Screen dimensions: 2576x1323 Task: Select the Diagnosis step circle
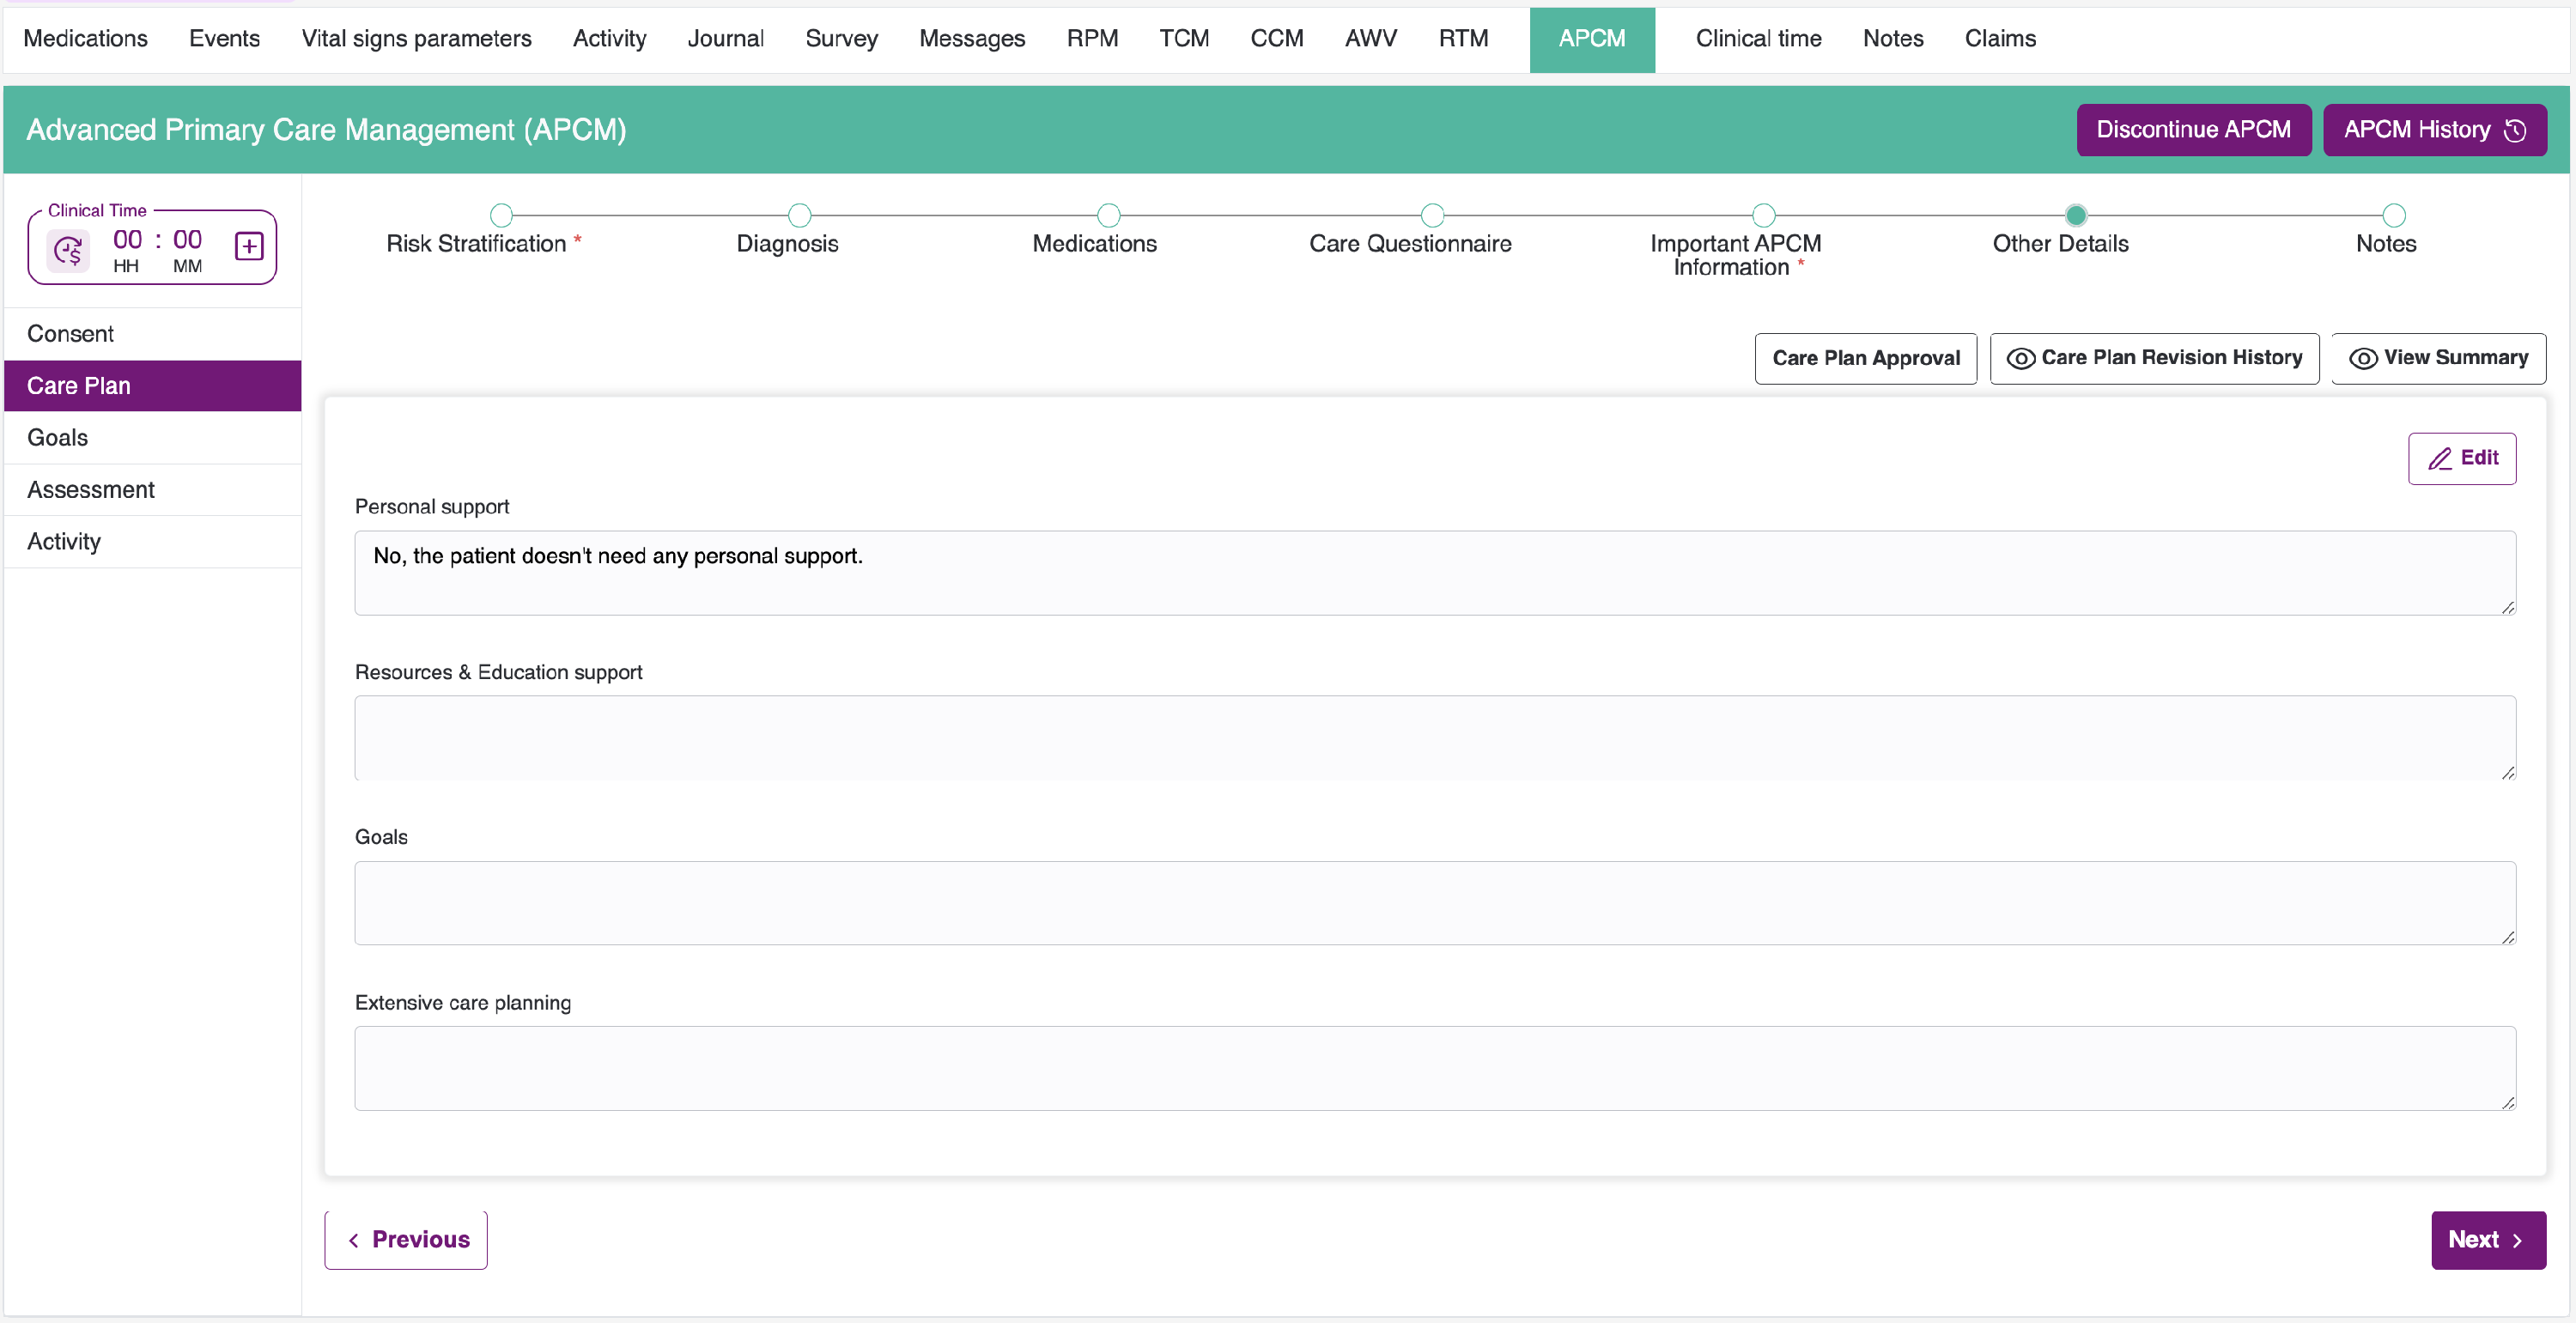point(799,215)
